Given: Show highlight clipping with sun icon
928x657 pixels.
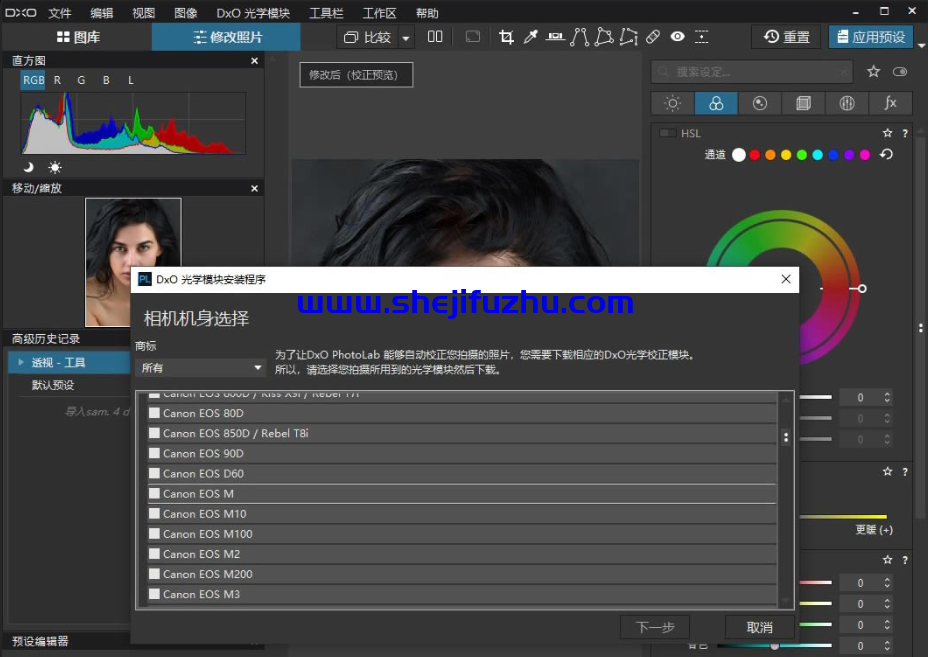Looking at the screenshot, I should (54, 168).
